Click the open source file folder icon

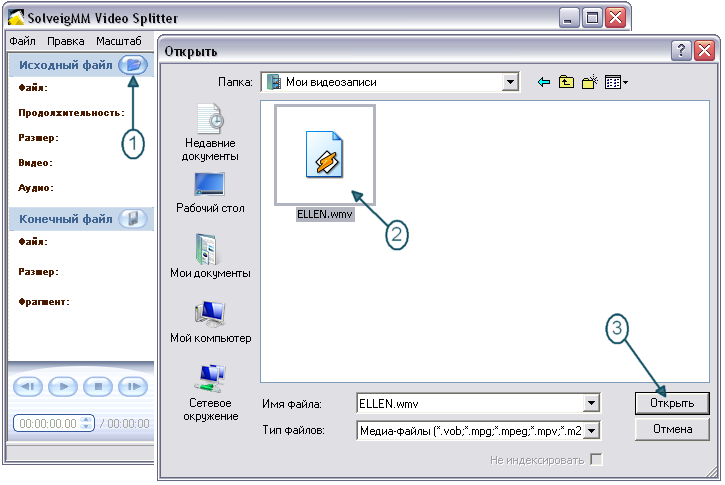[x=133, y=65]
